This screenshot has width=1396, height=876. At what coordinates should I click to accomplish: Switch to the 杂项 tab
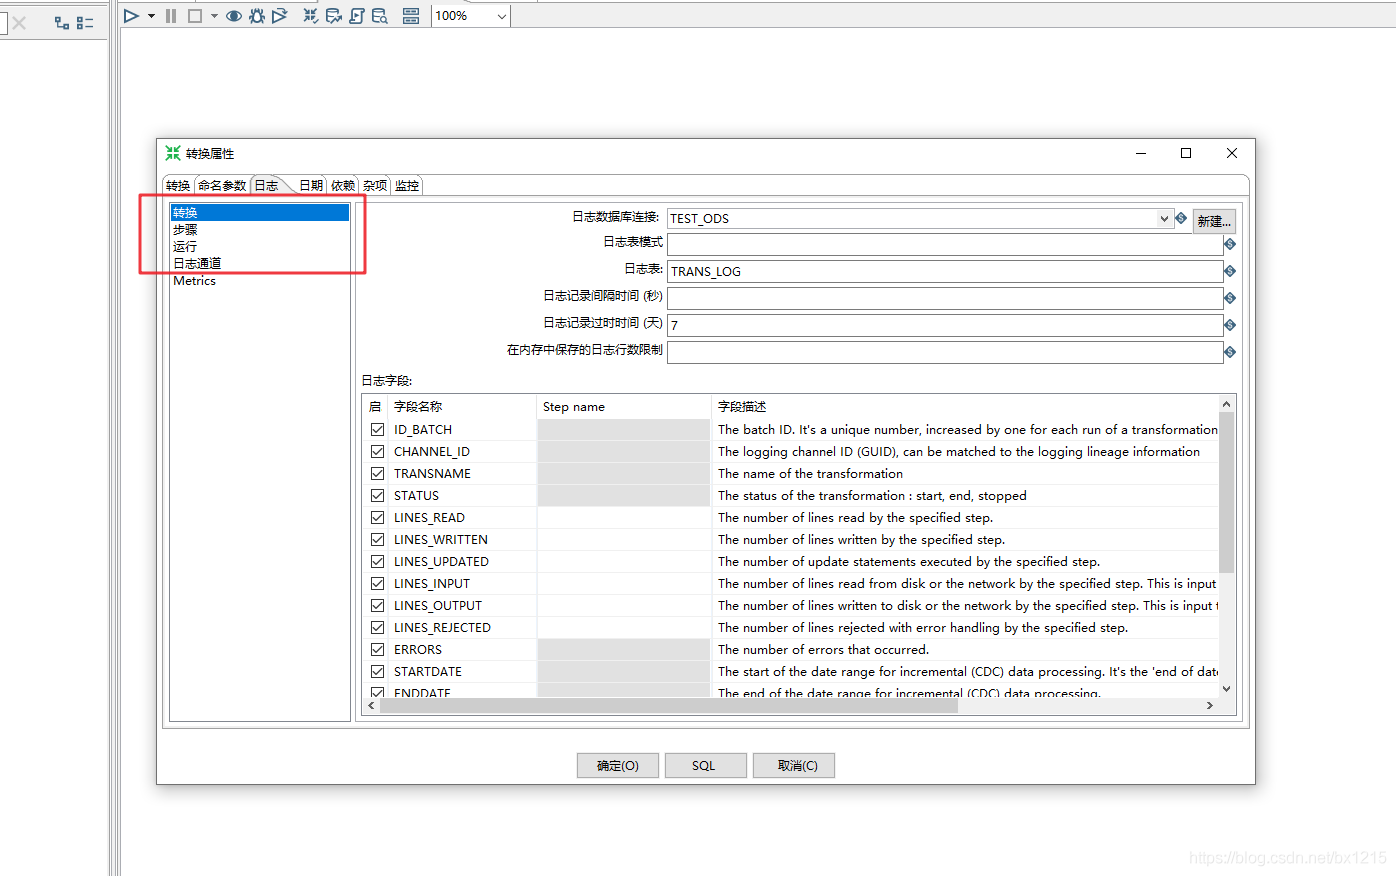point(375,185)
